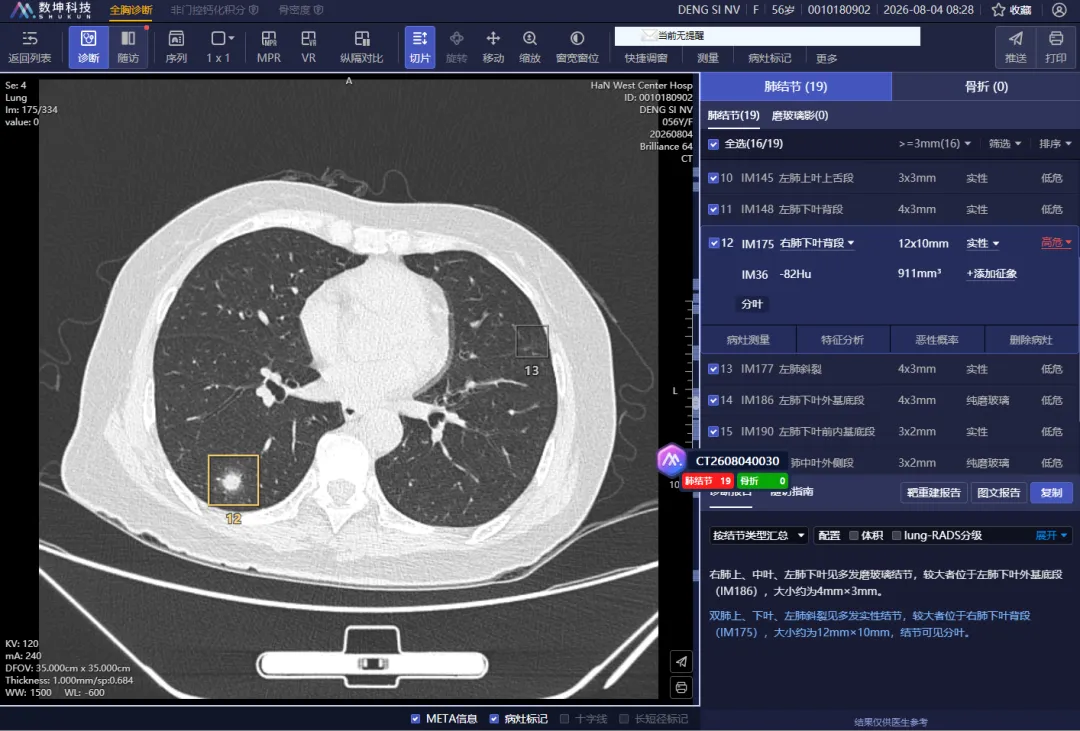Activate the MPR reconstruction tool

click(269, 47)
